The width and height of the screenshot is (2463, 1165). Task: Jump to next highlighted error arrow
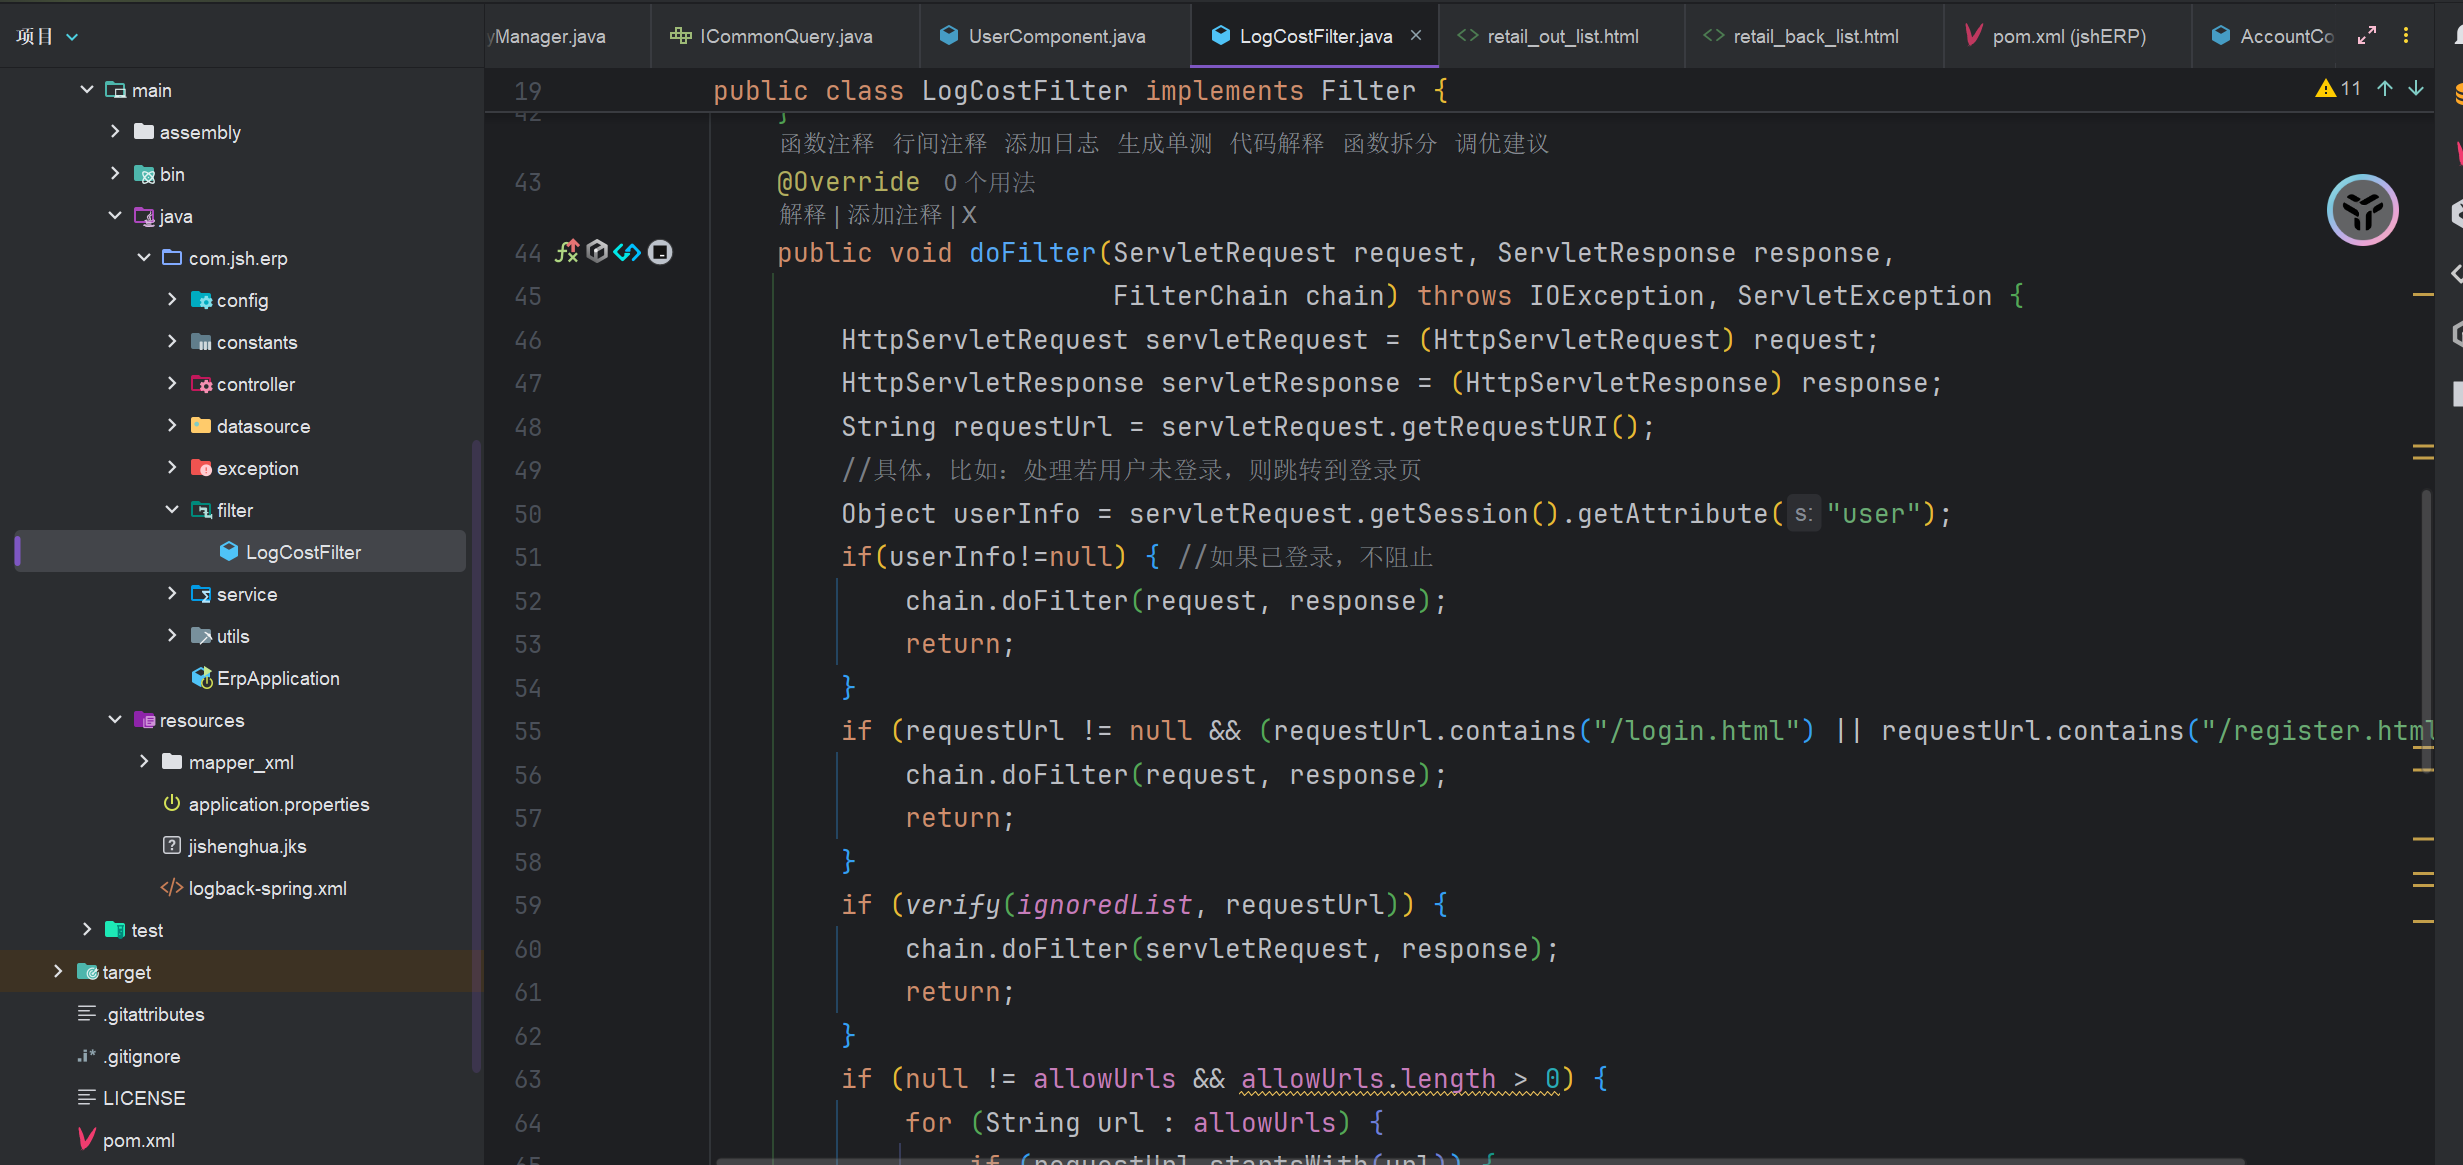(2416, 89)
